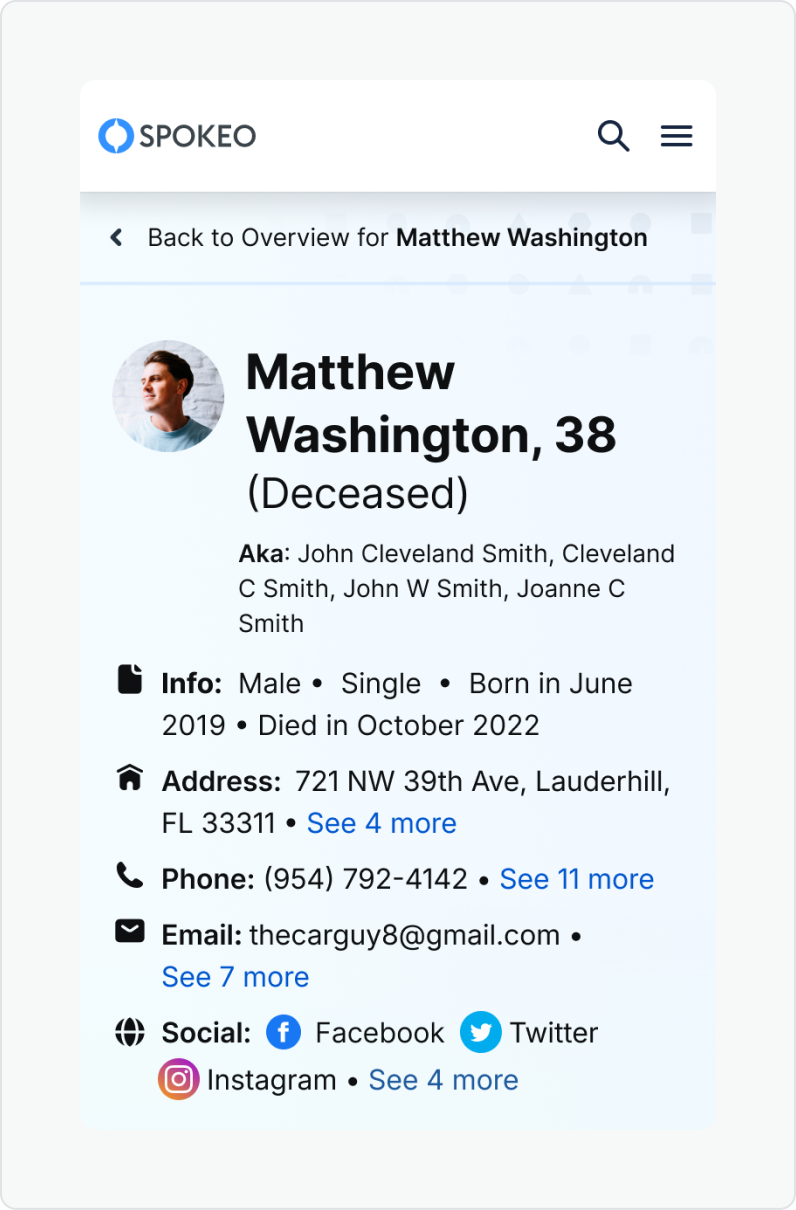Open the search magnifier icon

pos(613,136)
